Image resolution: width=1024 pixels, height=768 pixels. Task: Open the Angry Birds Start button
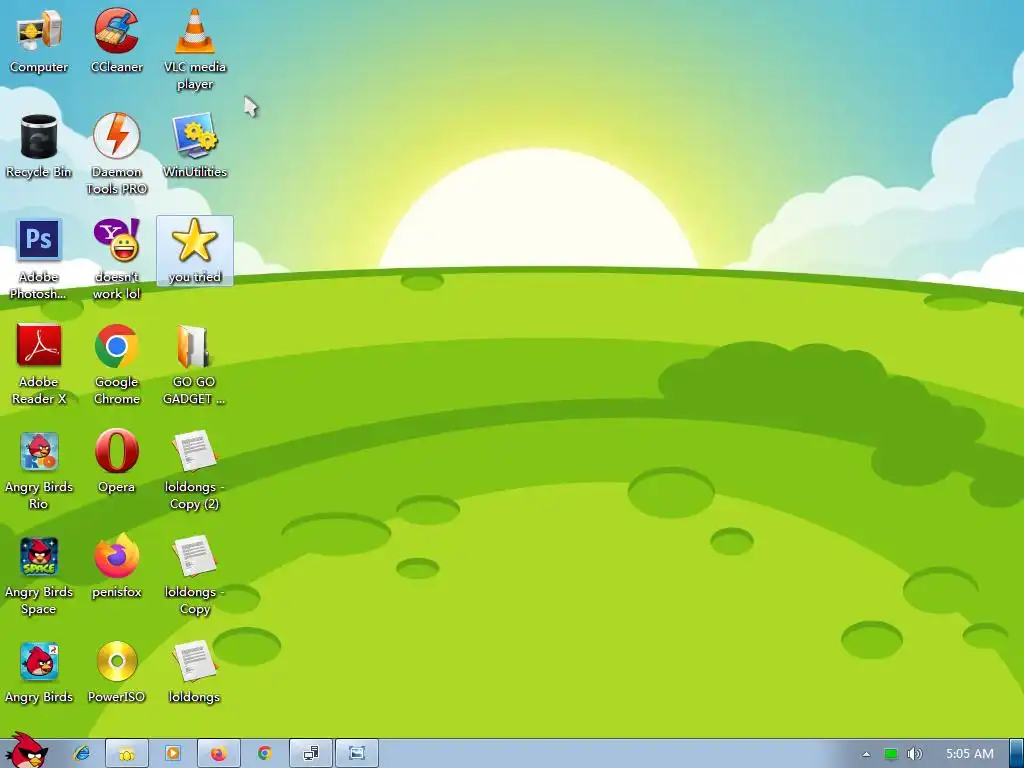(26, 751)
